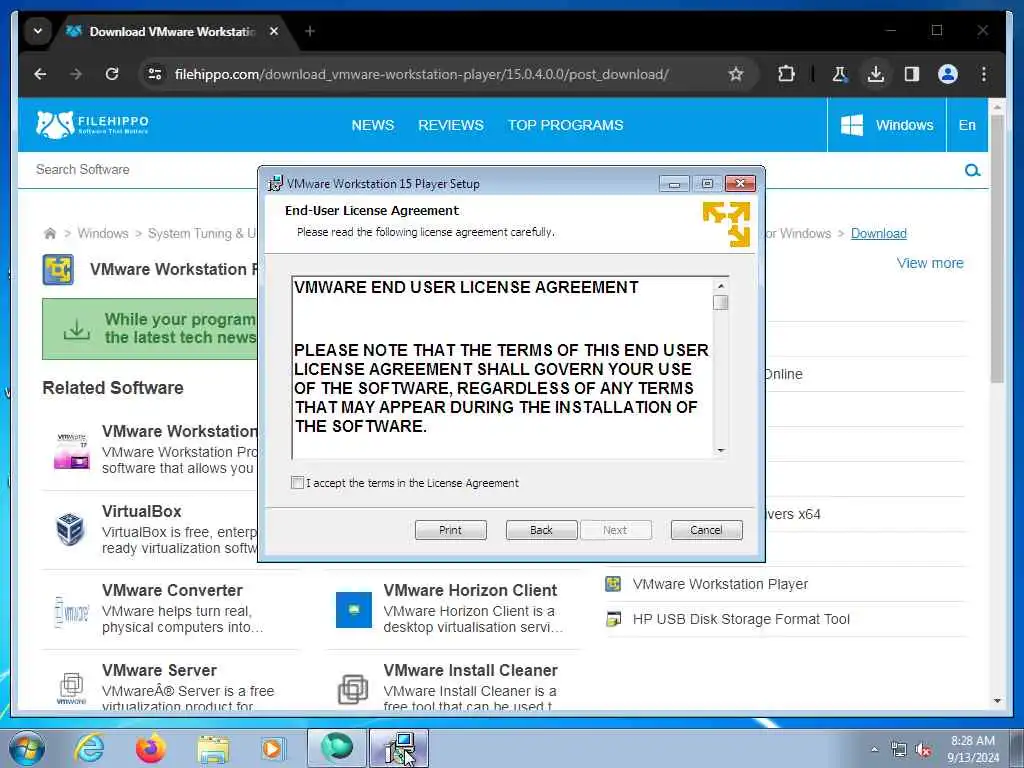Open the TOP PROGRAMS menu item
The width and height of the screenshot is (1024, 768).
(x=566, y=125)
